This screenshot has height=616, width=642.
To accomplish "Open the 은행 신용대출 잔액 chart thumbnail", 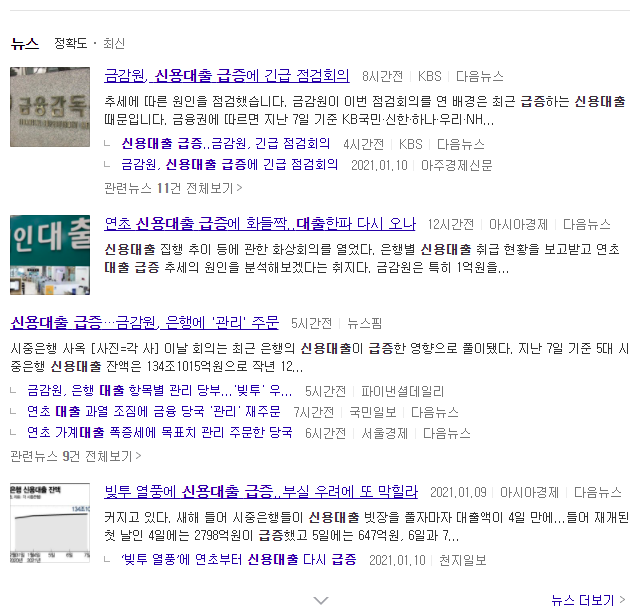I will coord(50,523).
